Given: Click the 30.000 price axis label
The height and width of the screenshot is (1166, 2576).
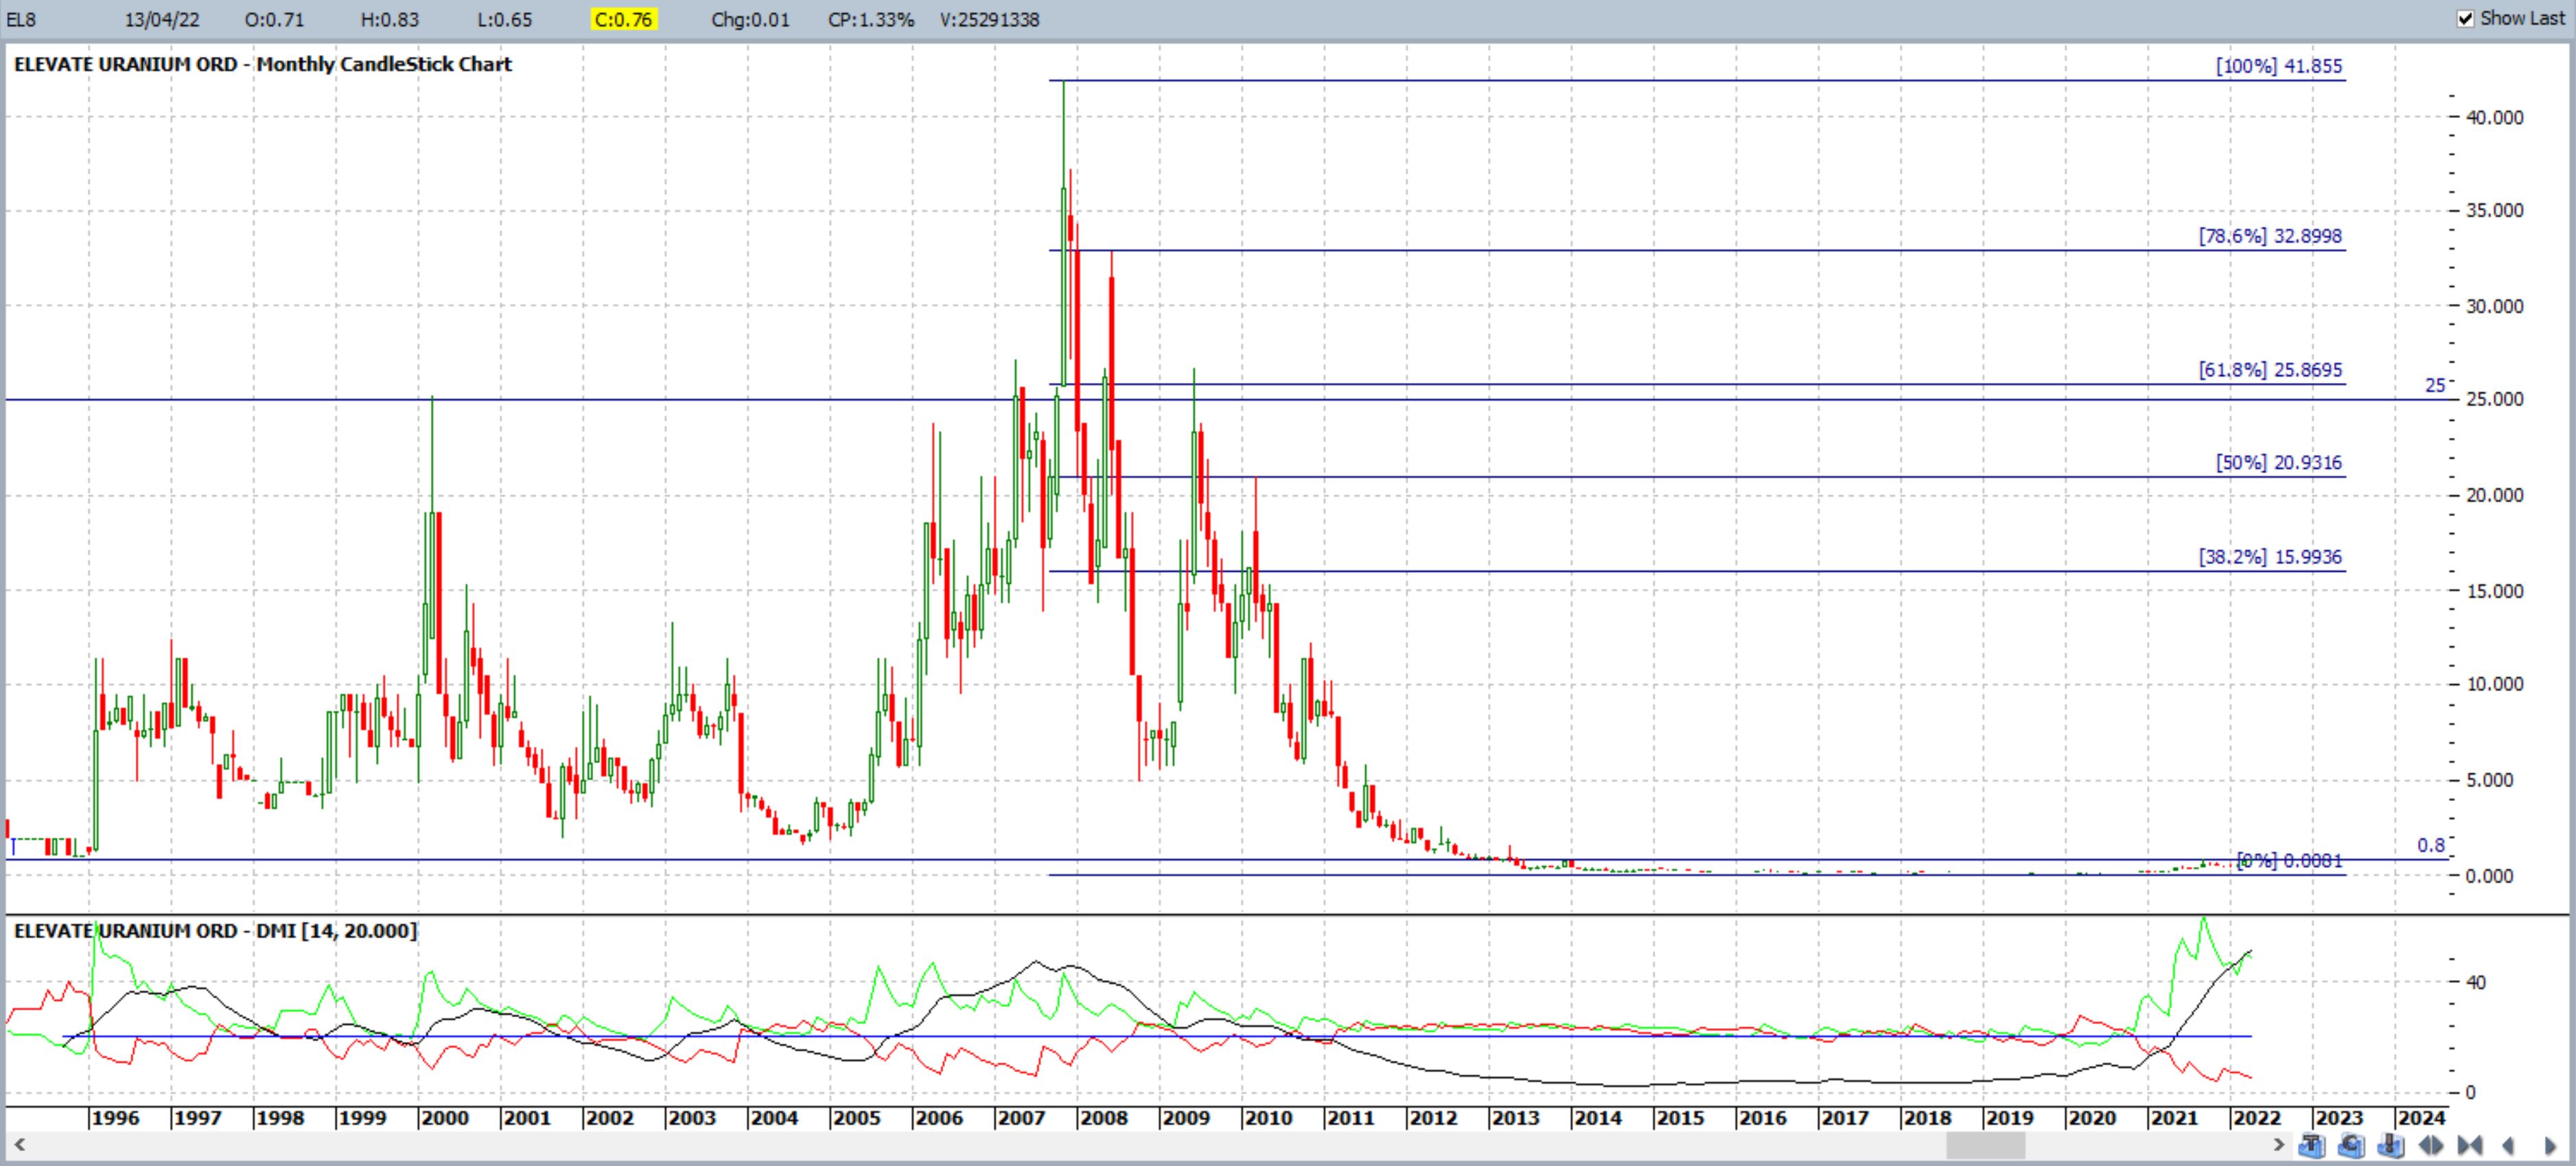Looking at the screenshot, I should pyautogui.click(x=2494, y=306).
